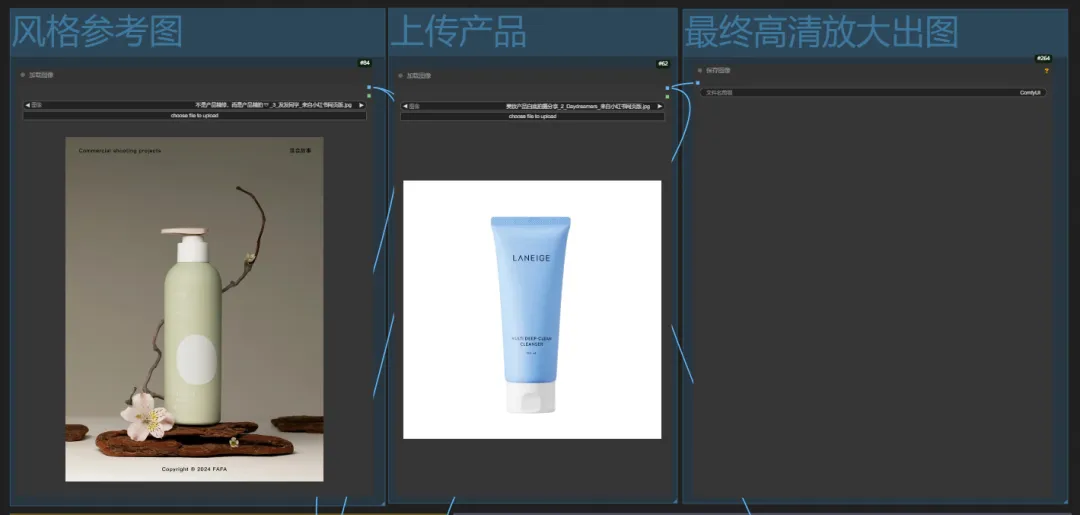1080x515 pixels.
Task: Select next image in node #84
Action: (x=361, y=105)
